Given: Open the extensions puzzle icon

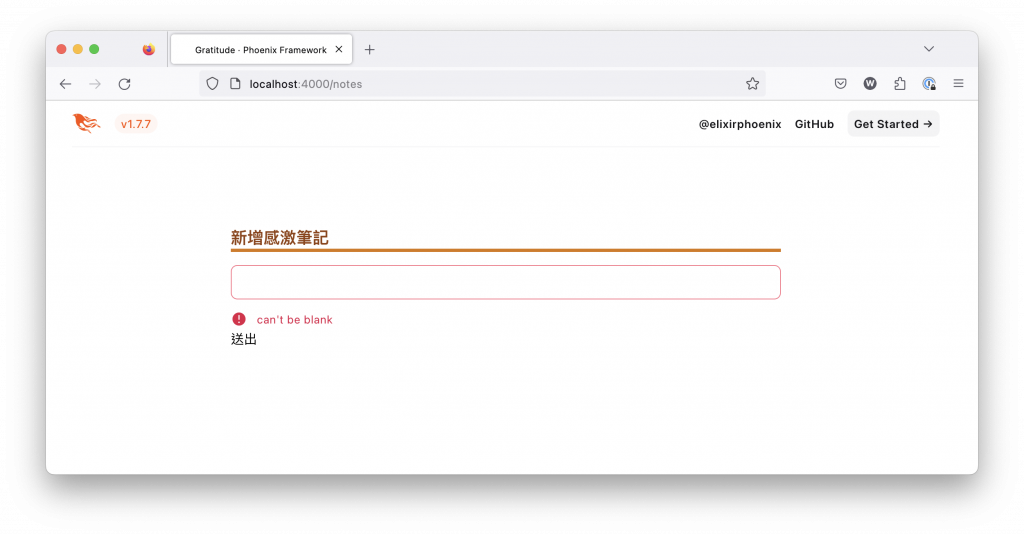Looking at the screenshot, I should click(x=900, y=84).
